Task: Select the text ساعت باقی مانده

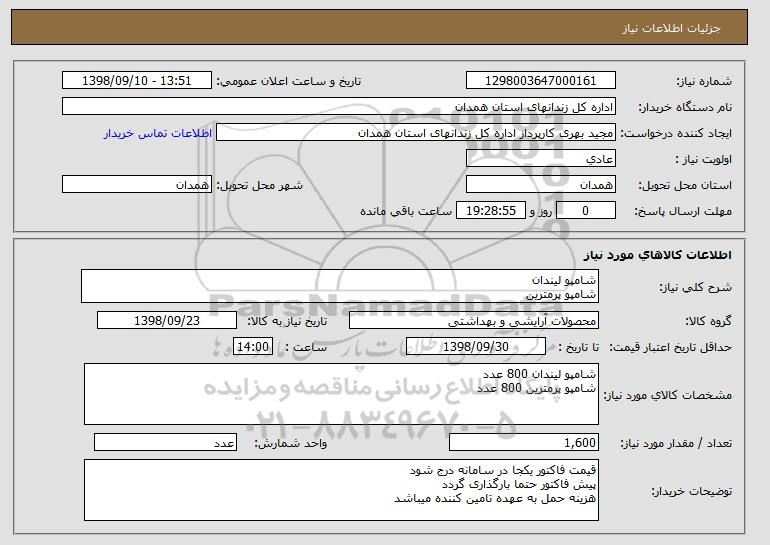Action: coord(406,211)
